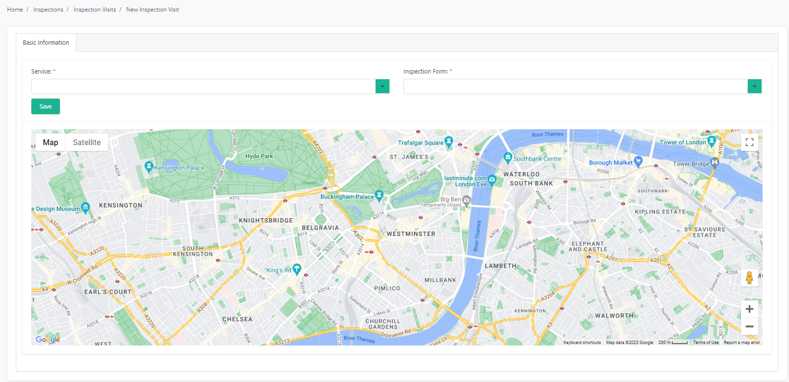Viewport: 789px width, 382px height.
Task: Switch map to Satellite view
Action: click(x=87, y=142)
